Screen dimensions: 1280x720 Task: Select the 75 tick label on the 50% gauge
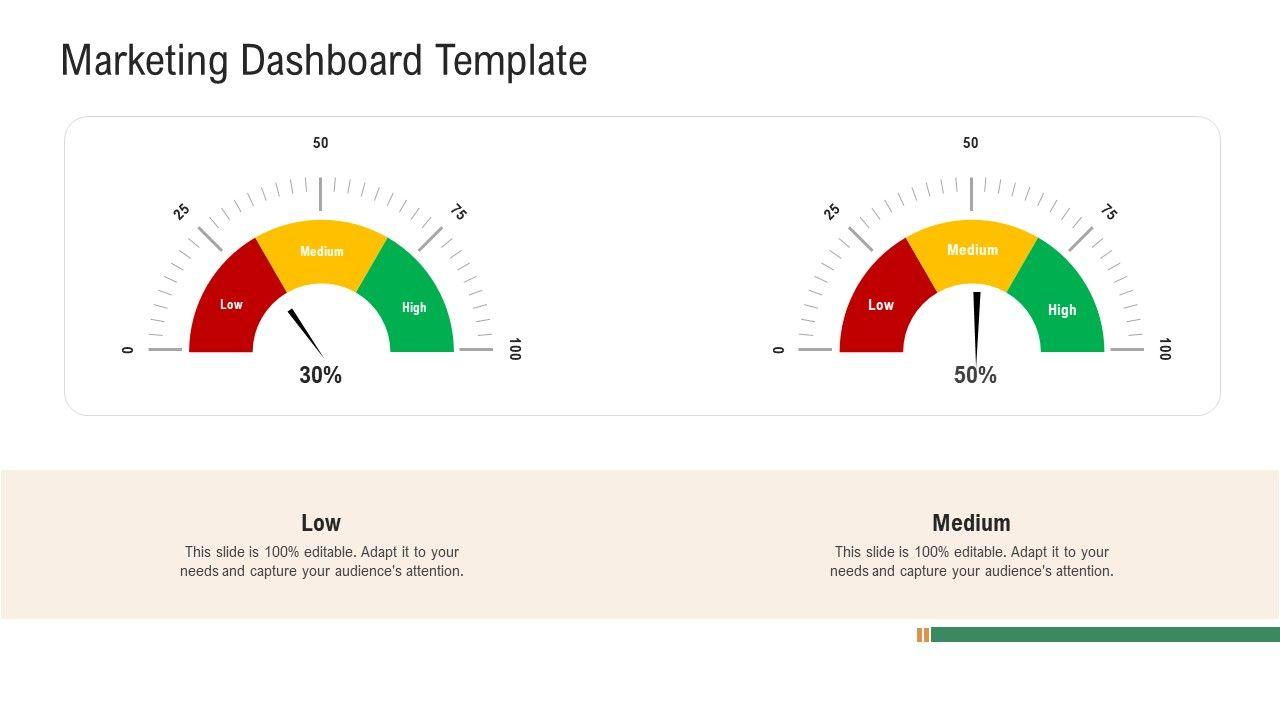tap(1109, 212)
